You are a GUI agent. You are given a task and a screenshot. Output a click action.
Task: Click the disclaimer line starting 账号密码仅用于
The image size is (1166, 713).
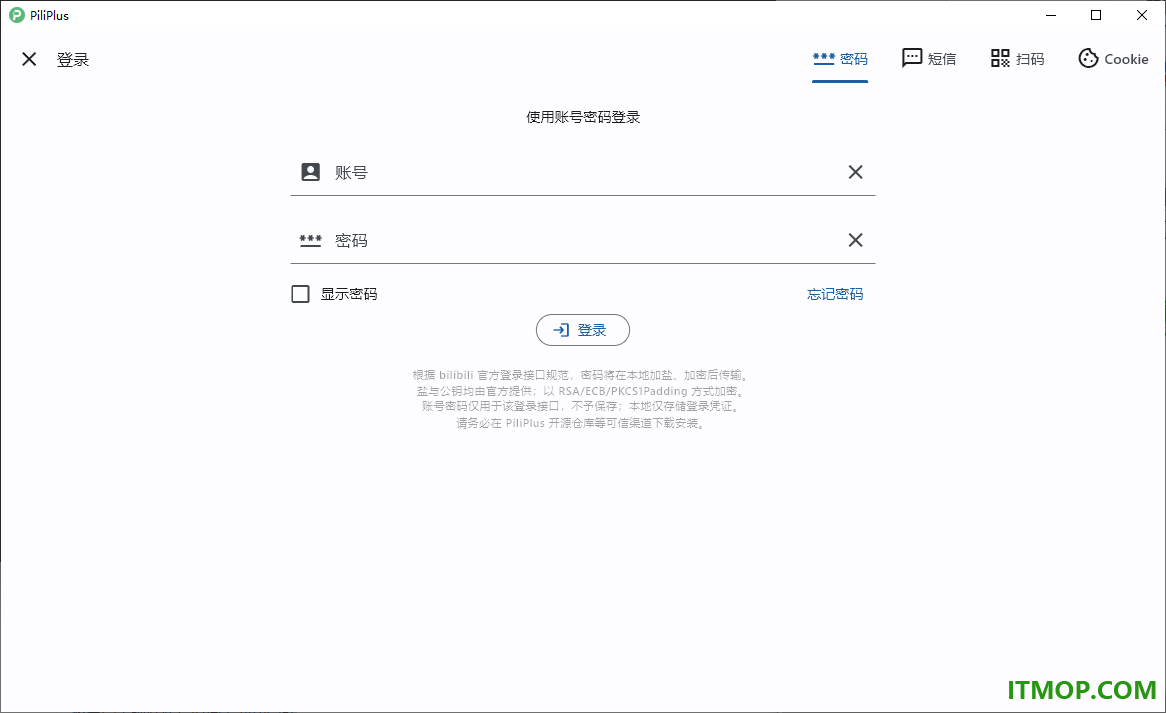point(582,407)
